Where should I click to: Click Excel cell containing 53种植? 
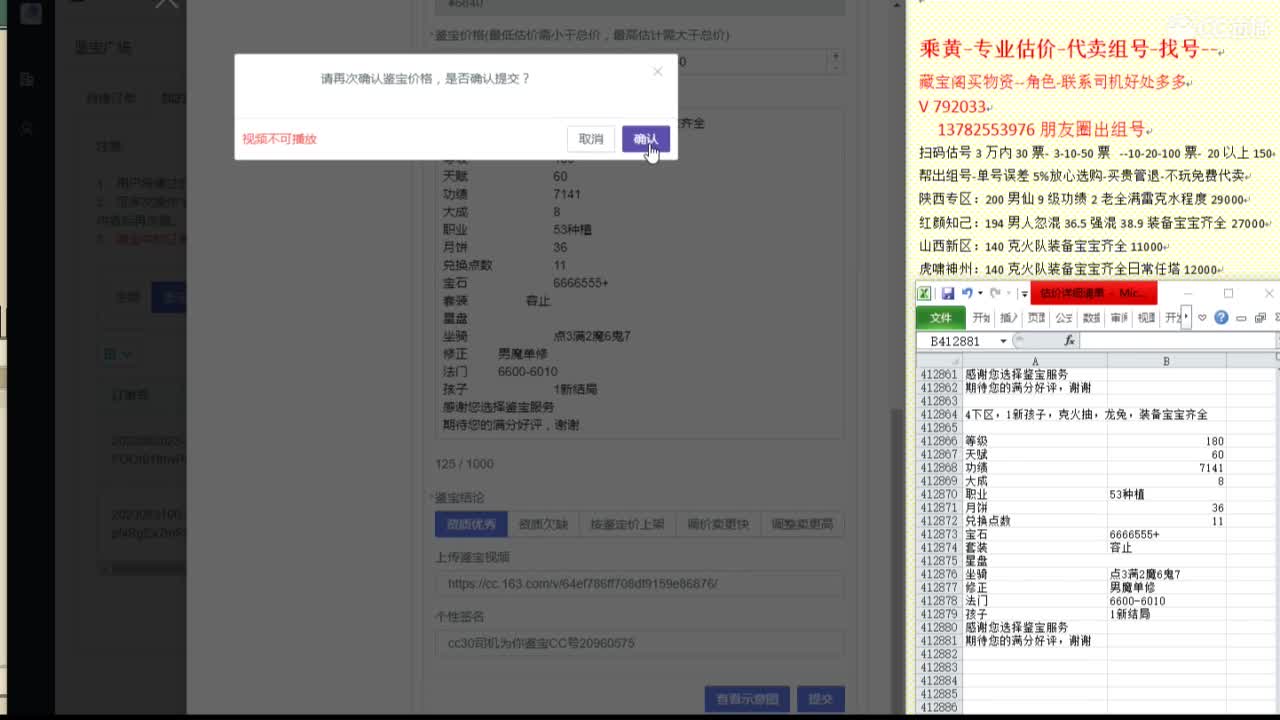[1166, 494]
